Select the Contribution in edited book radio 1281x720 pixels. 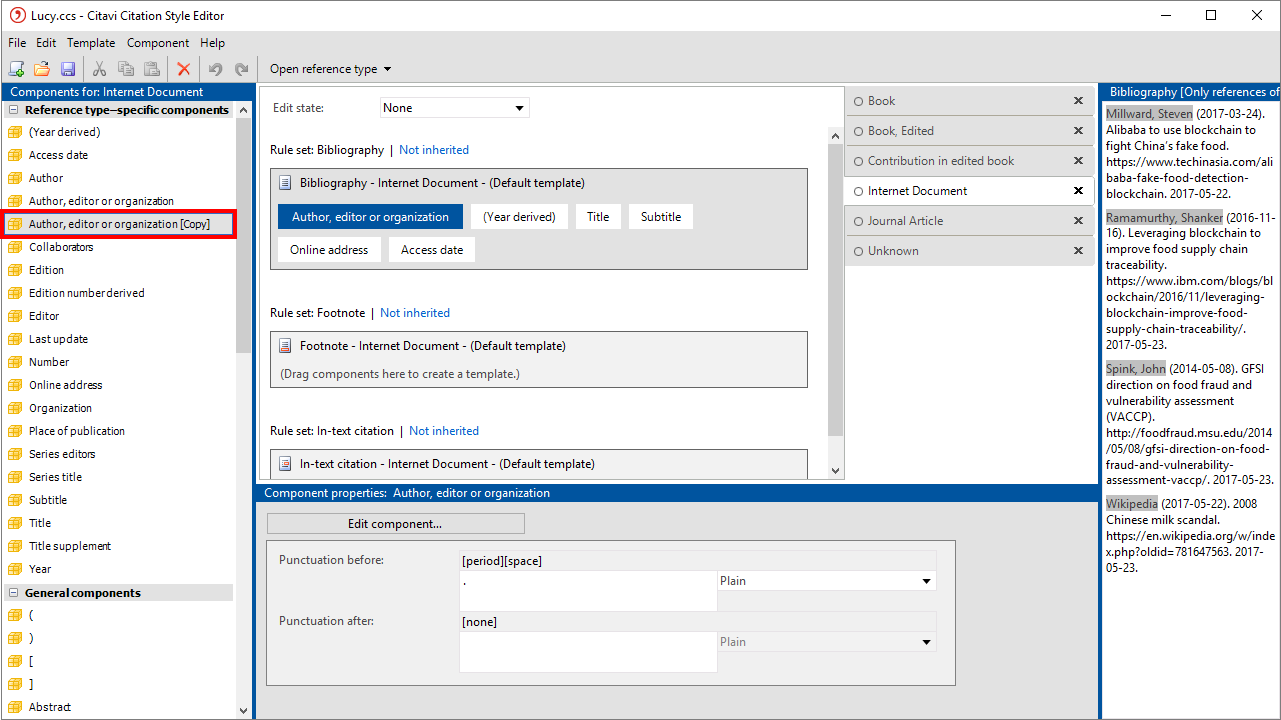[858, 161]
